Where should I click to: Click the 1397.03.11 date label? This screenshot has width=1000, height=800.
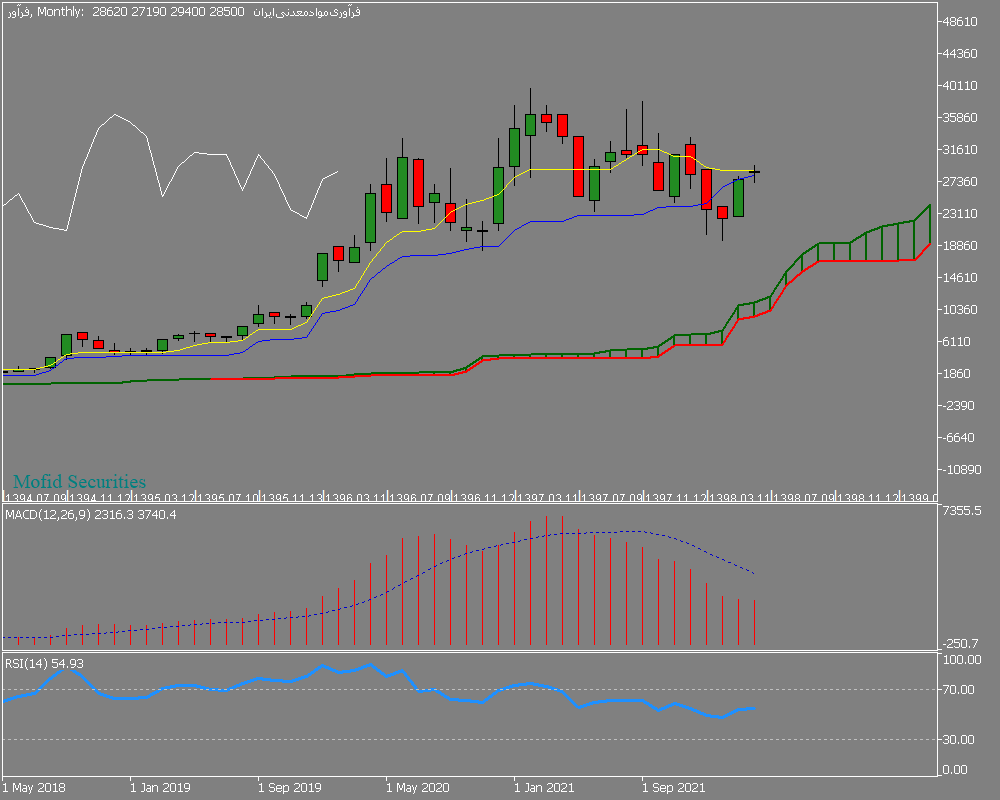548,498
